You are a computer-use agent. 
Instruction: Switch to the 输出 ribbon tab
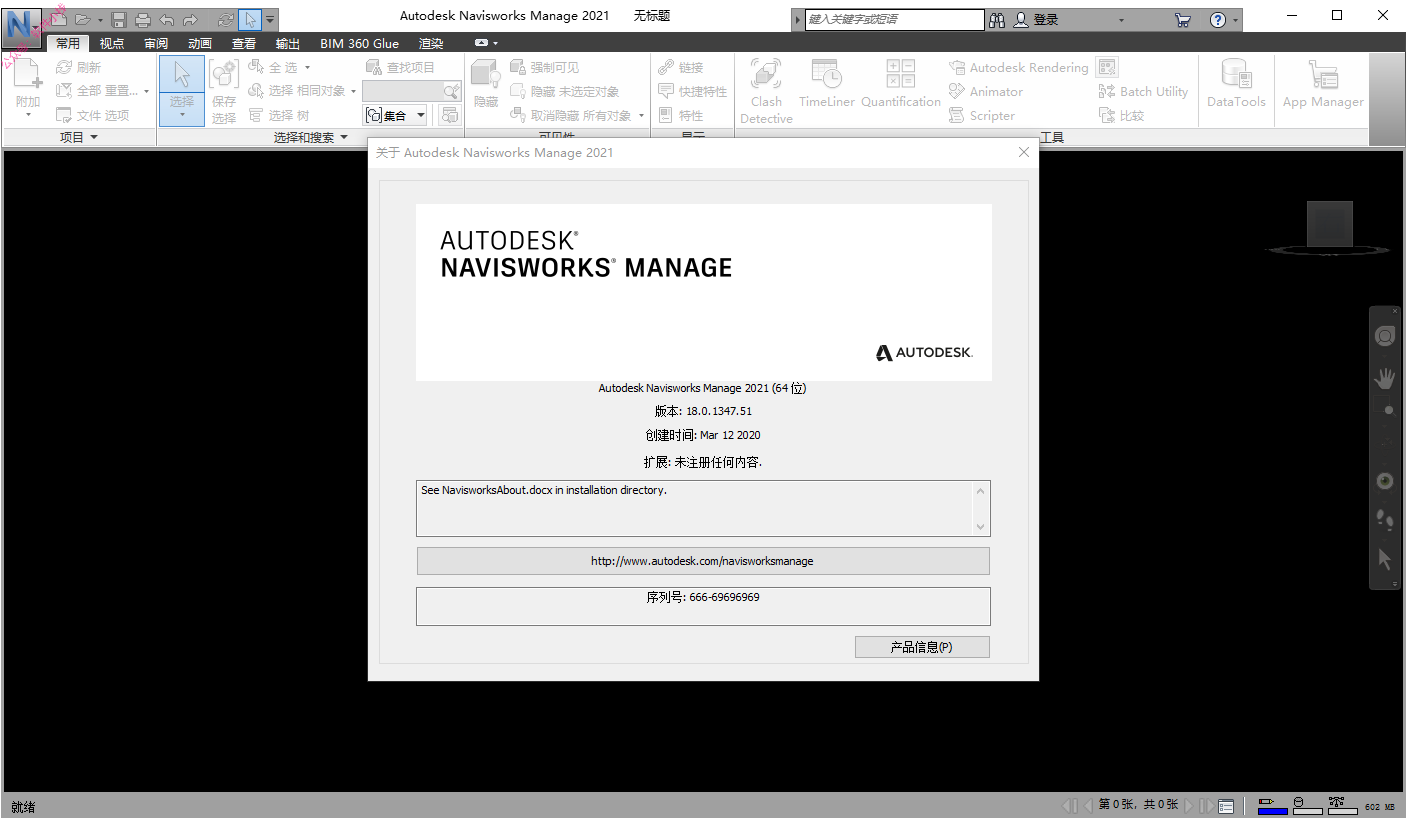coord(288,43)
